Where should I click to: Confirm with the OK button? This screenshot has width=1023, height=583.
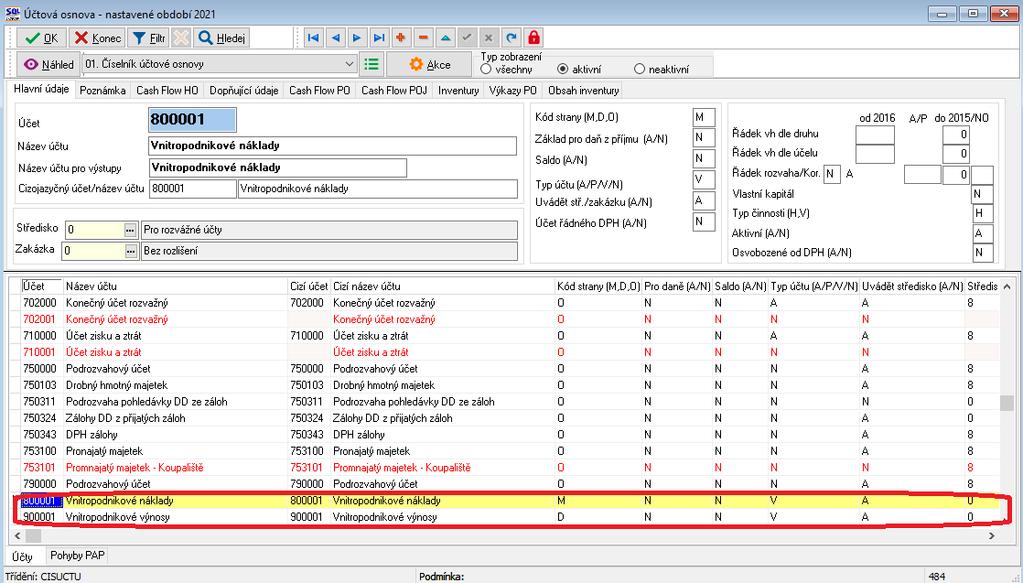point(42,38)
